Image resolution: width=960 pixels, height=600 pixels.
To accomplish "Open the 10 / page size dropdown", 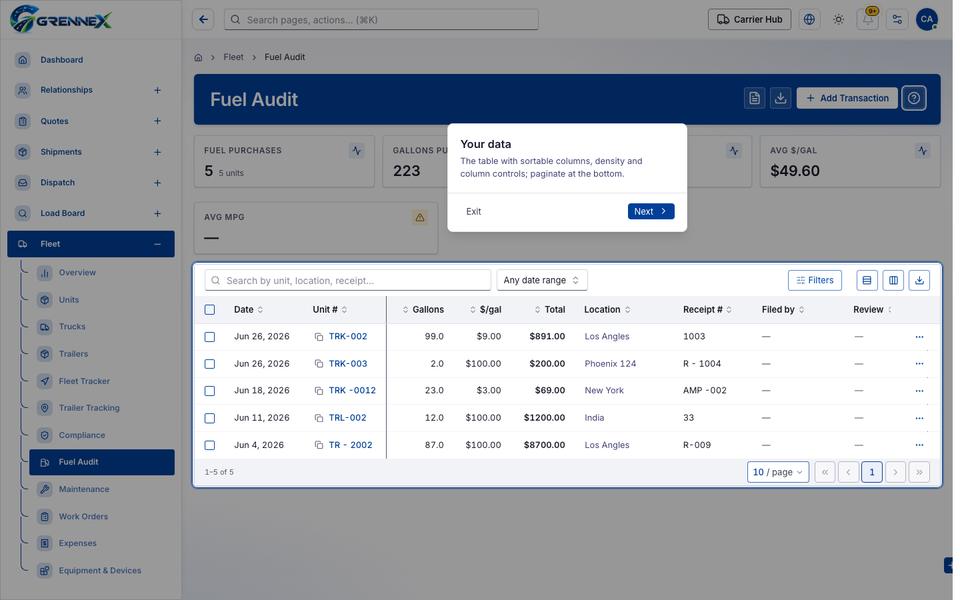I will pyautogui.click(x=778, y=472).
